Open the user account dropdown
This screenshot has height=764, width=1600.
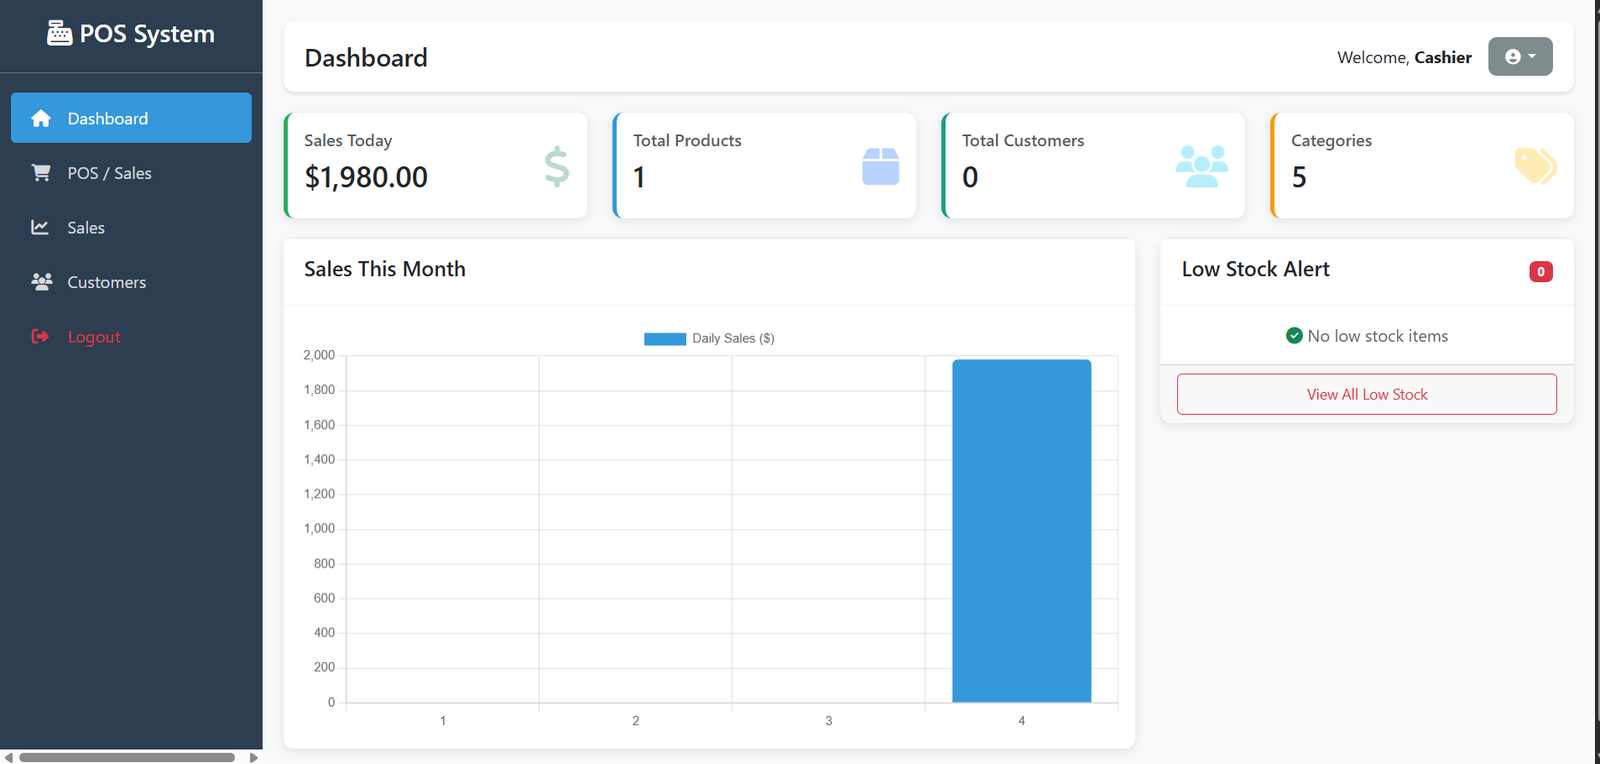tap(1519, 57)
